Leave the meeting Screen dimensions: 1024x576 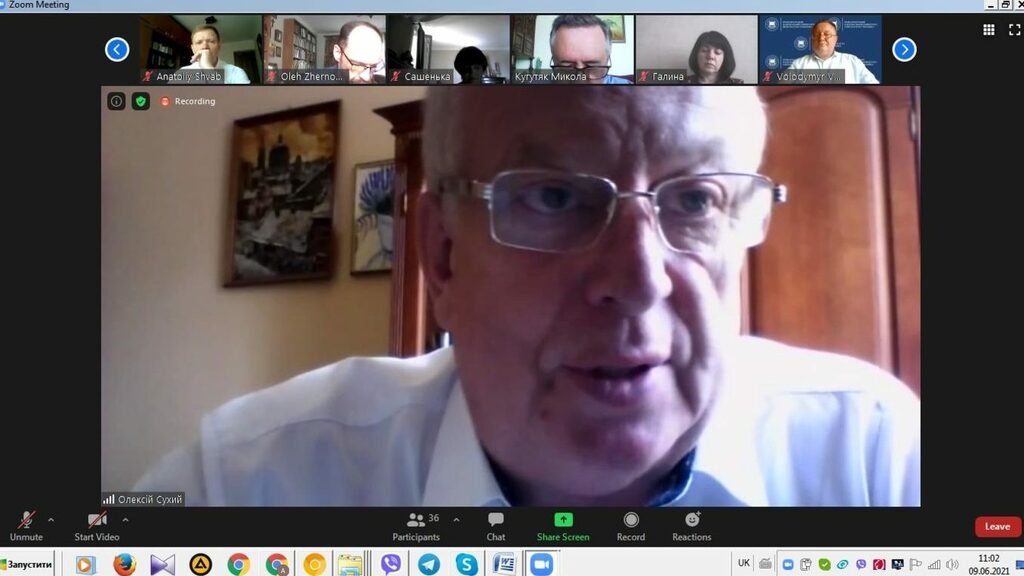[x=997, y=527]
